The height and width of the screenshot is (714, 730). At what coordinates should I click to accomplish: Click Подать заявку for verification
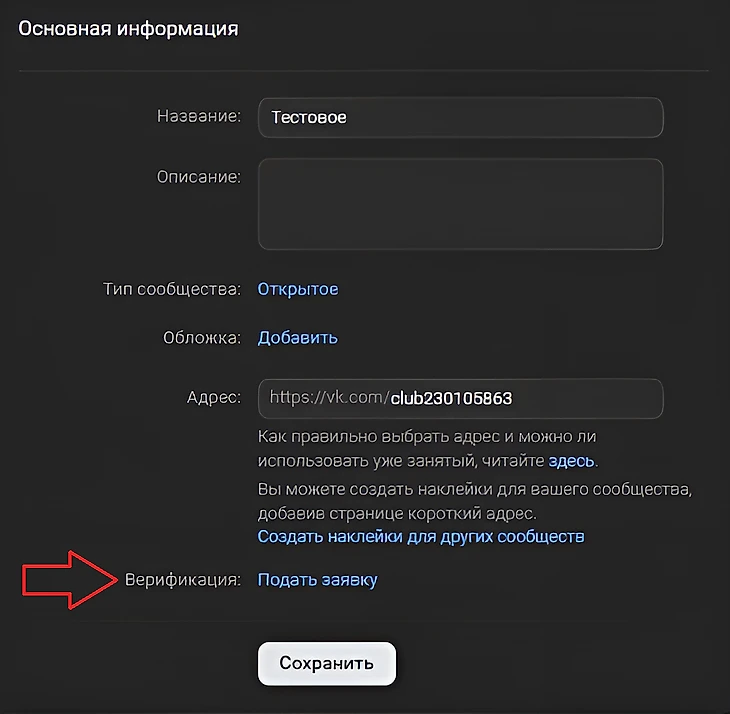tap(318, 579)
